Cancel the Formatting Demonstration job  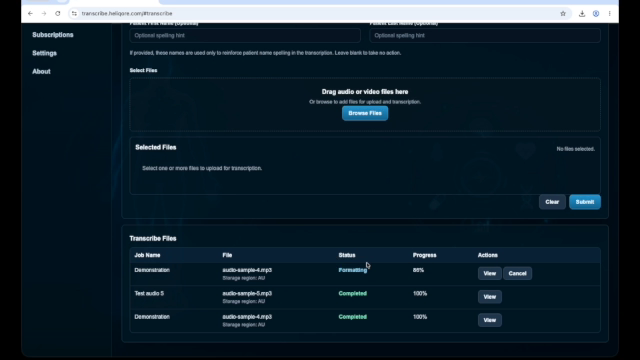(517, 273)
